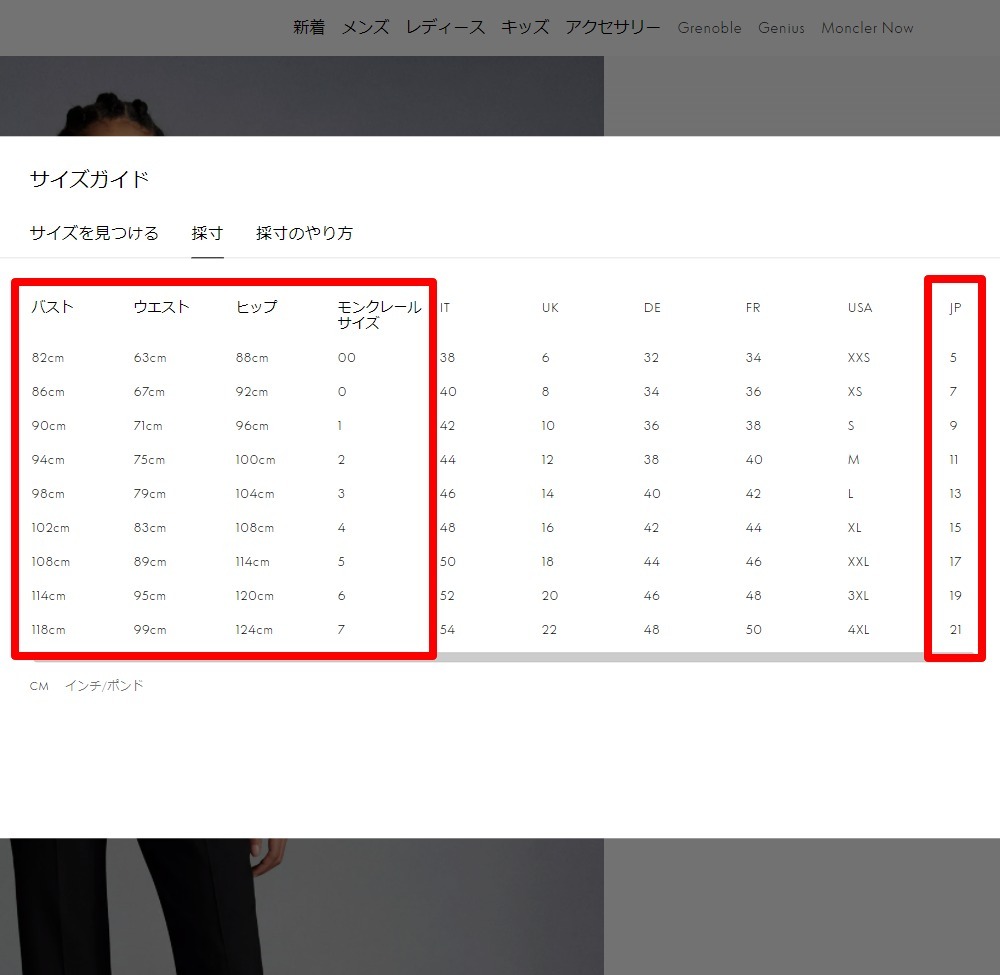The width and height of the screenshot is (1000, 975).
Task: Switch units to インチ/ポンド
Action: click(x=104, y=685)
